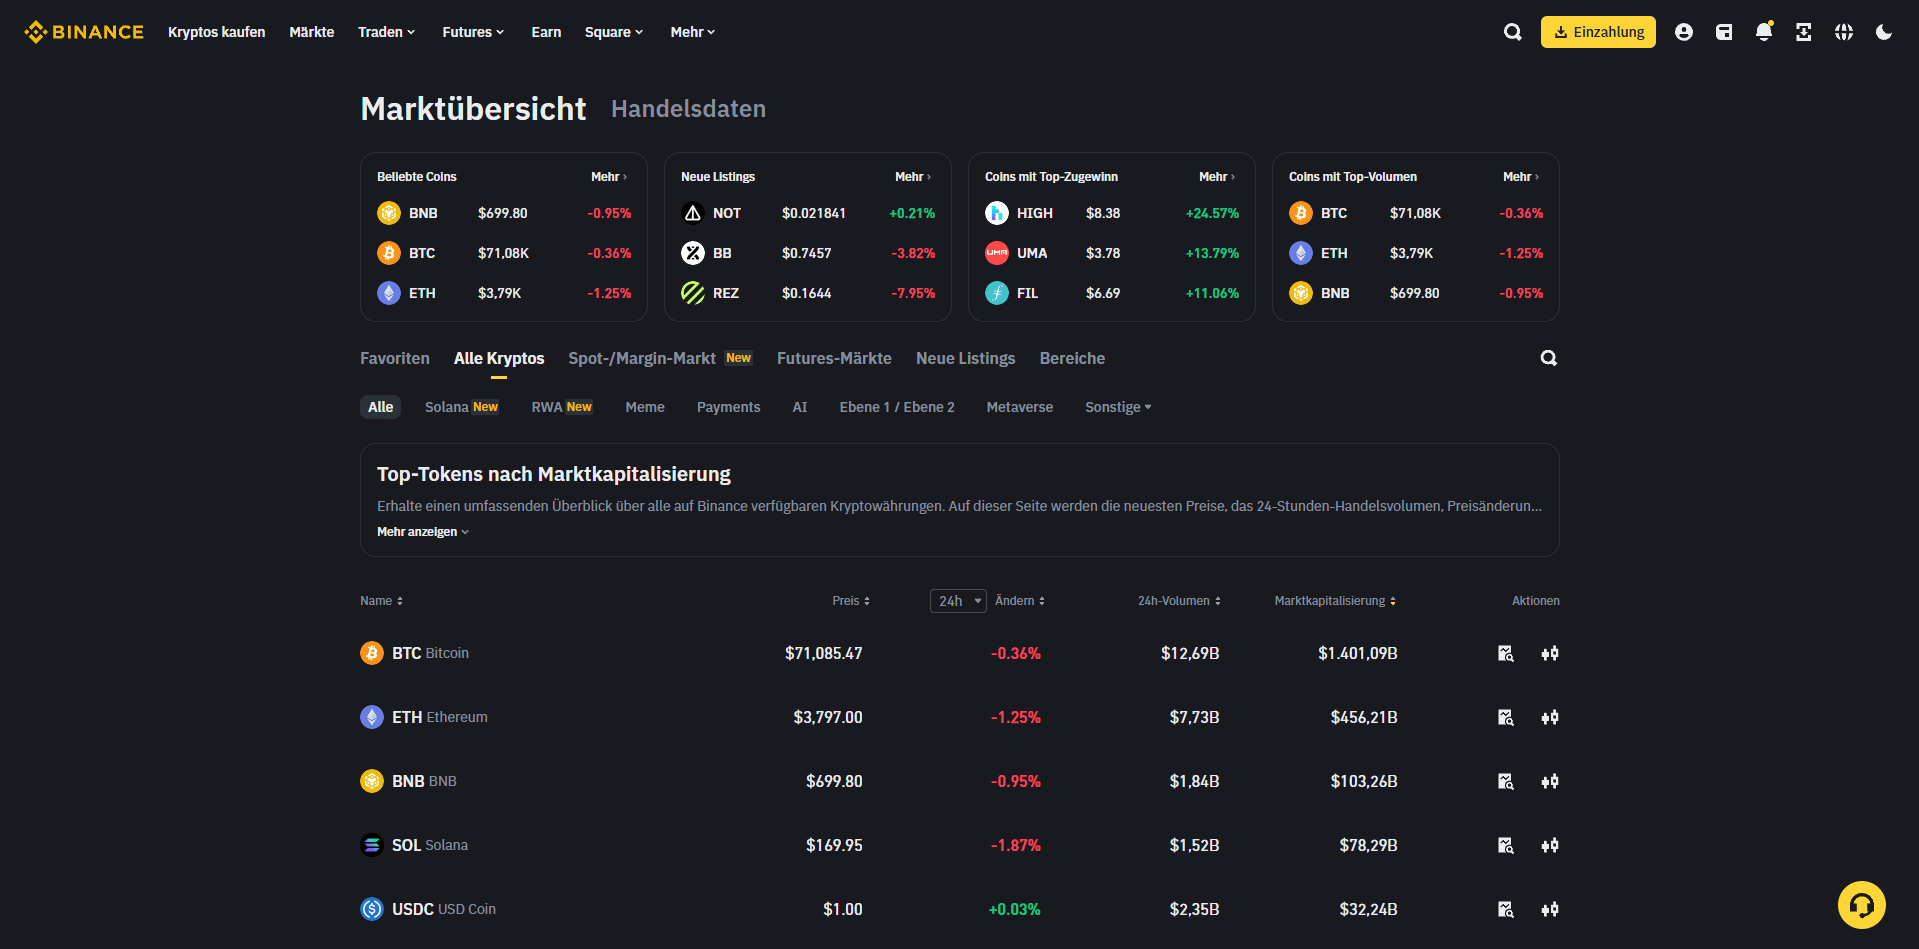Open Mehr link in Neue Listings card
The width and height of the screenshot is (1919, 949).
(913, 177)
